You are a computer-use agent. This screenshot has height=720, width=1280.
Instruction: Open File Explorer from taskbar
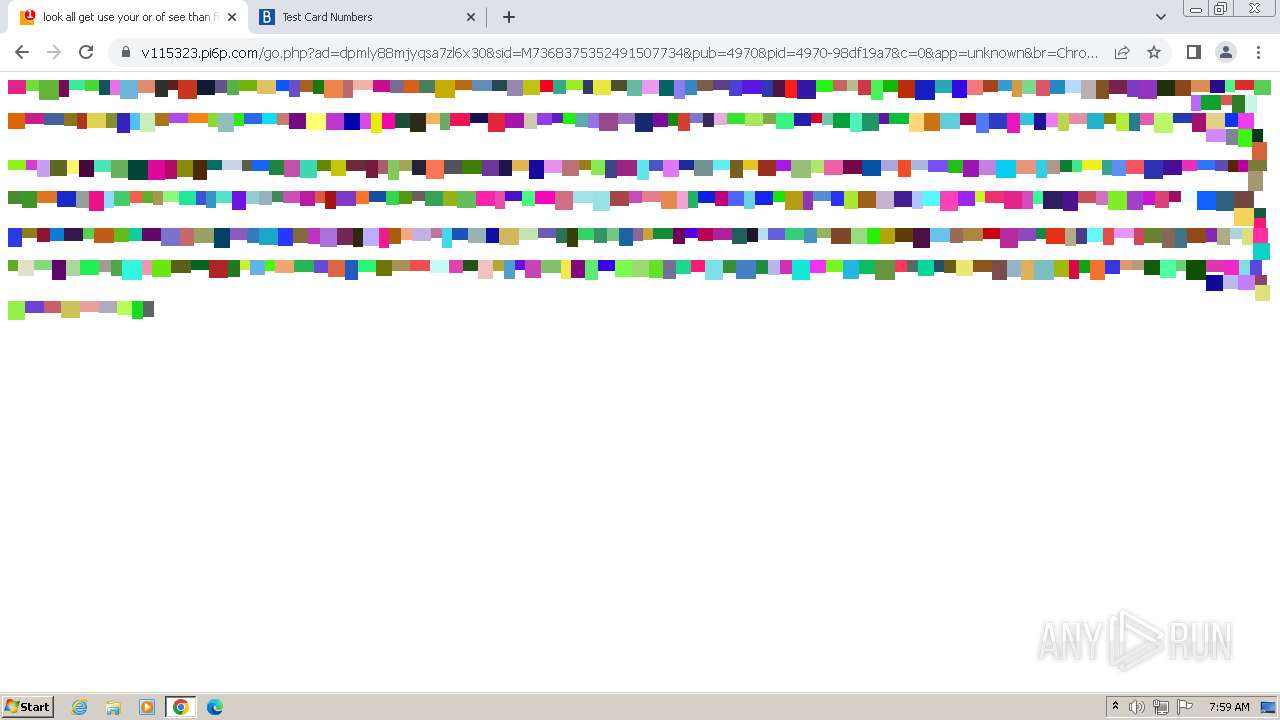pyautogui.click(x=113, y=707)
